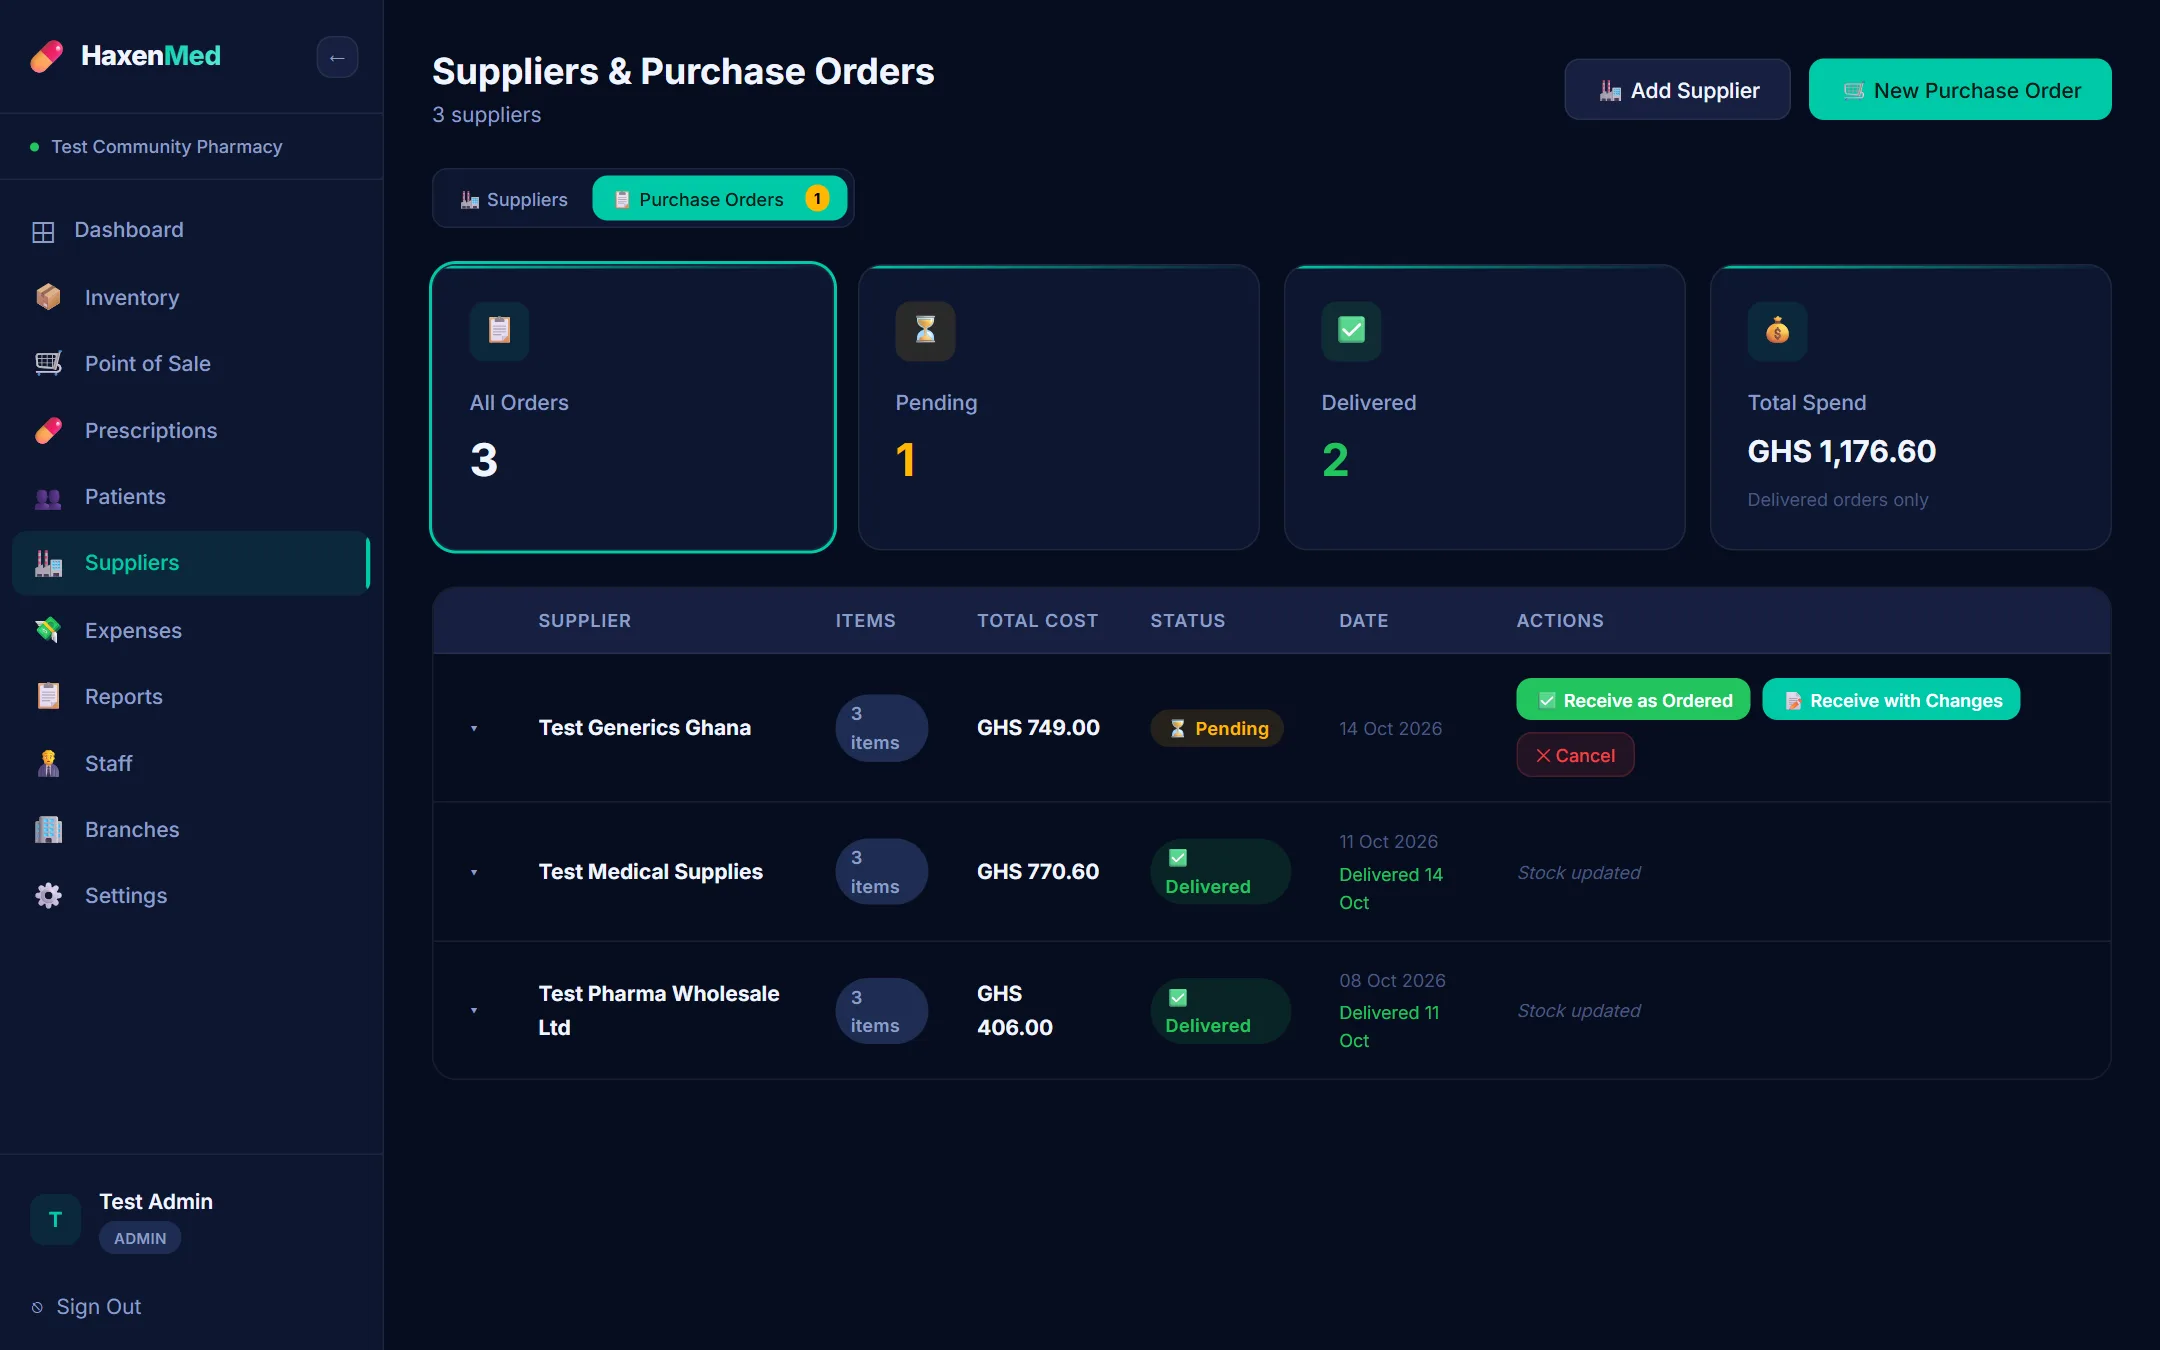This screenshot has height=1350, width=2160.
Task: Click Add Supplier button
Action: click(x=1677, y=90)
